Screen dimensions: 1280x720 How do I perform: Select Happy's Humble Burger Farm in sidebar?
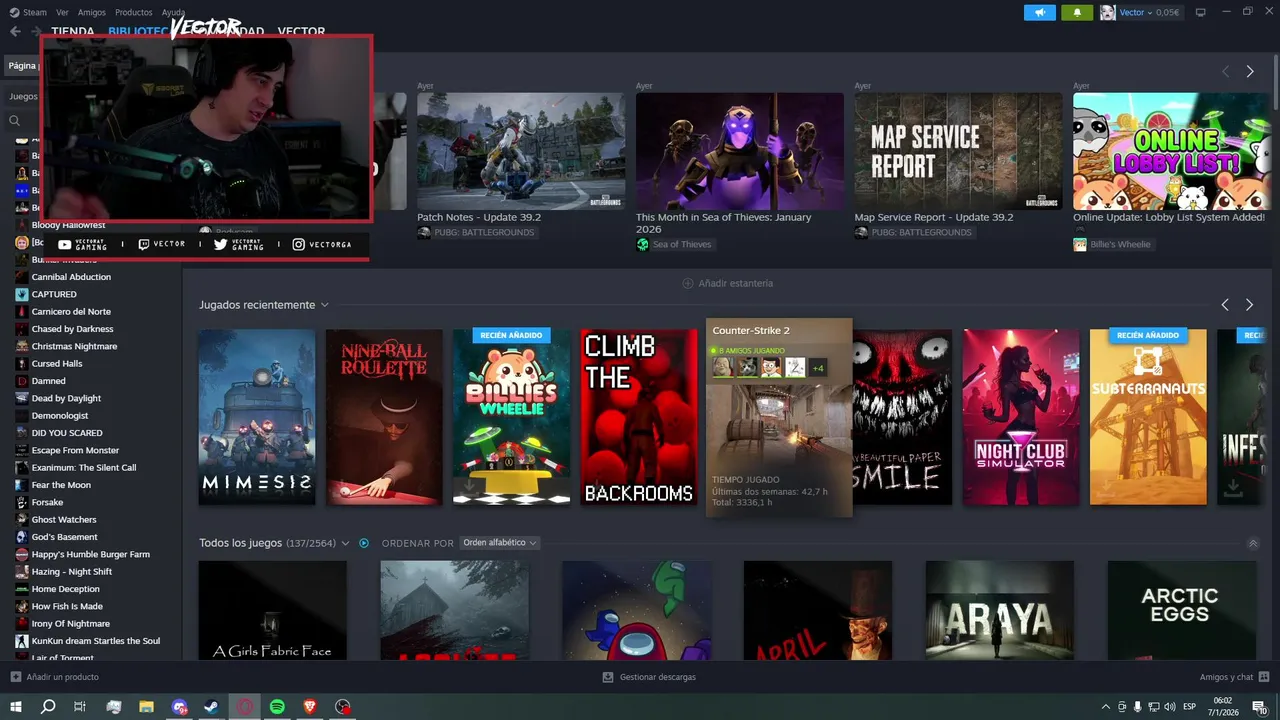90,554
